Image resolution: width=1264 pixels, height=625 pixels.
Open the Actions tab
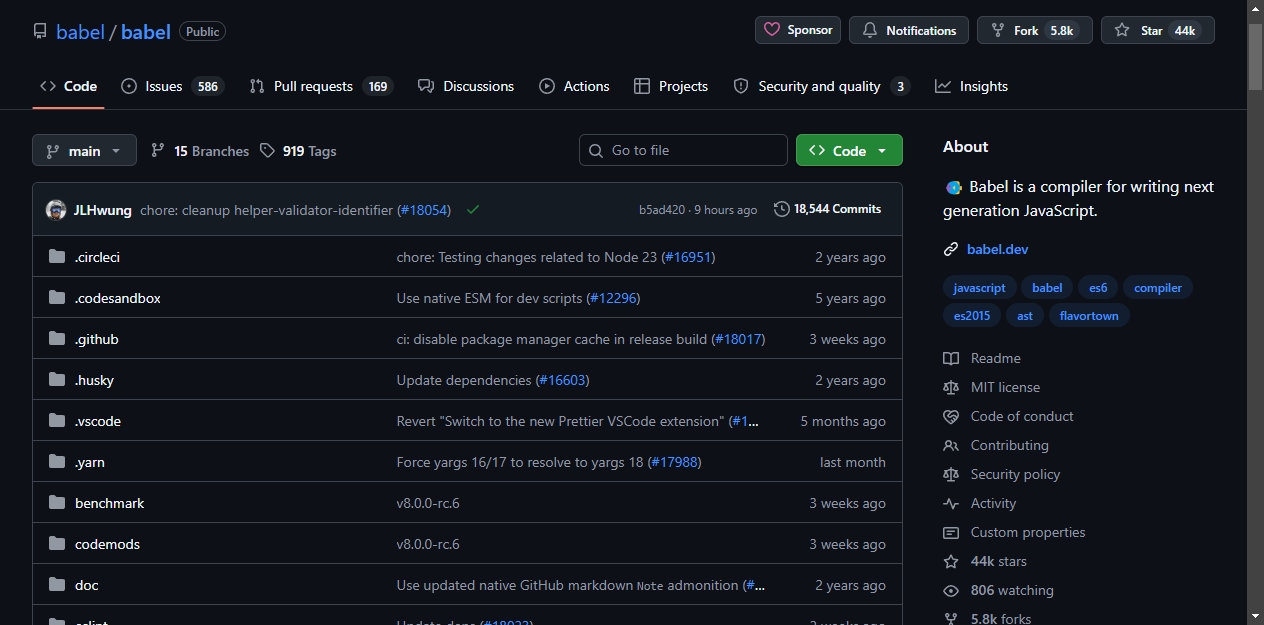click(x=574, y=86)
